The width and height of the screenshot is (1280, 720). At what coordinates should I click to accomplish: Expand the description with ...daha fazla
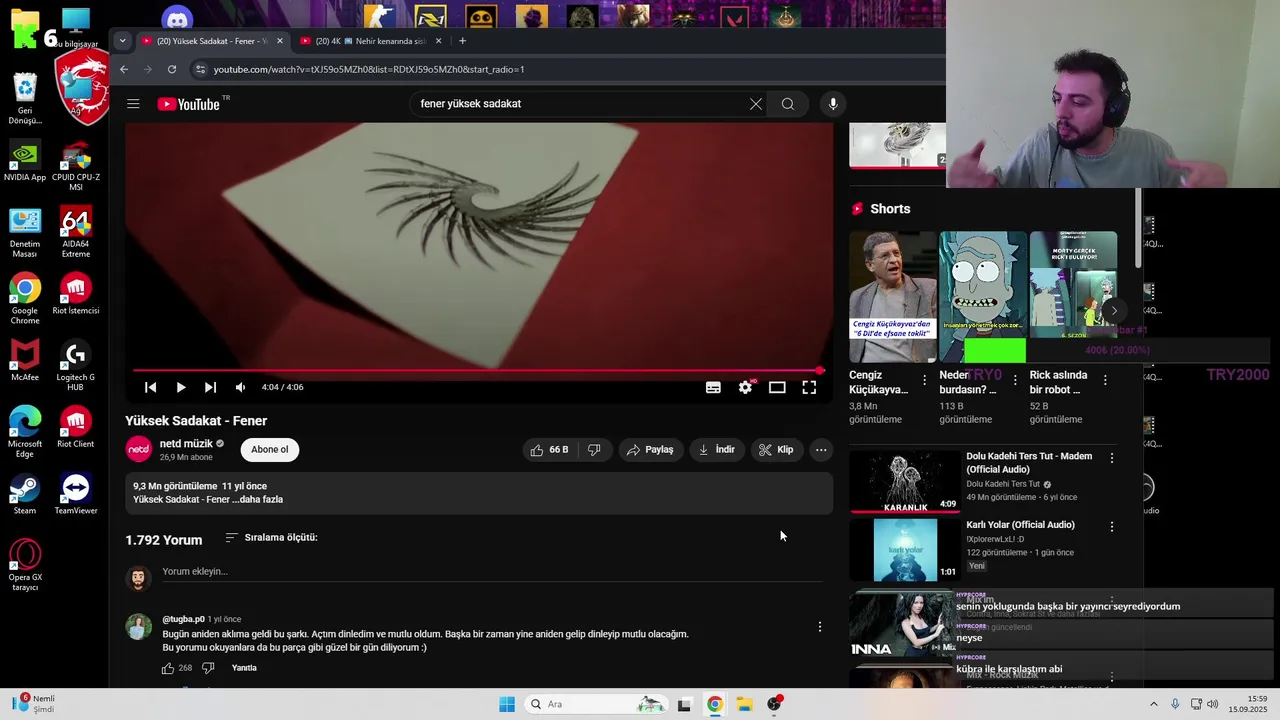click(x=259, y=499)
